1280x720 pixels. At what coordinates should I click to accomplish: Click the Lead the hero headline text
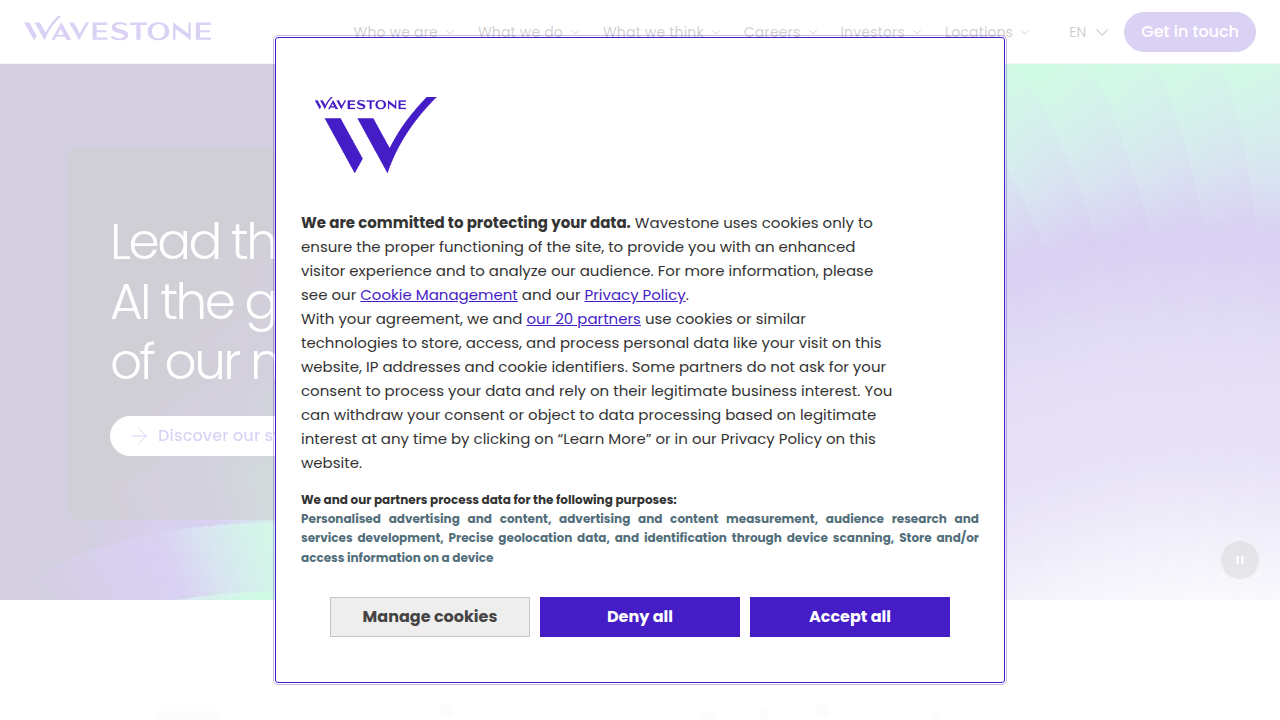click(192, 242)
